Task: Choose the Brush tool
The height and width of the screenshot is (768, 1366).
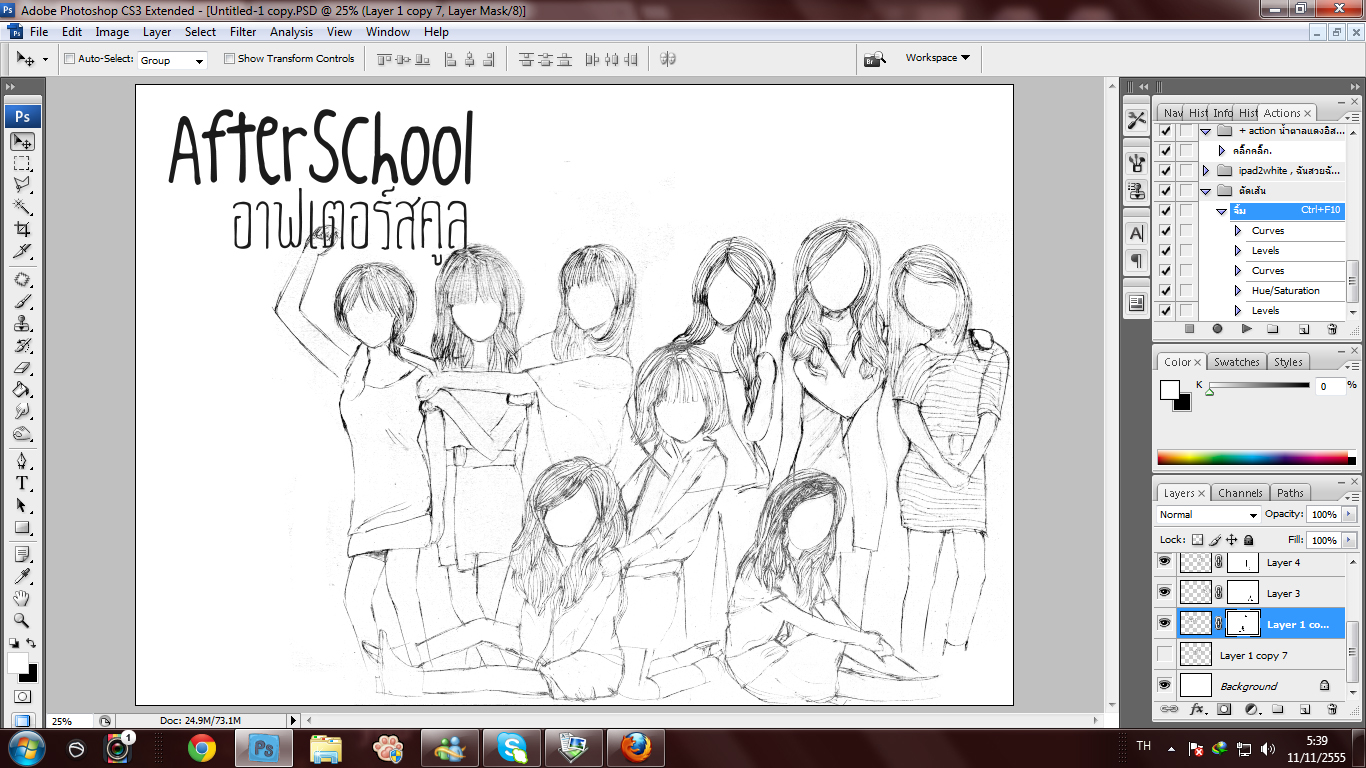Action: [x=22, y=301]
